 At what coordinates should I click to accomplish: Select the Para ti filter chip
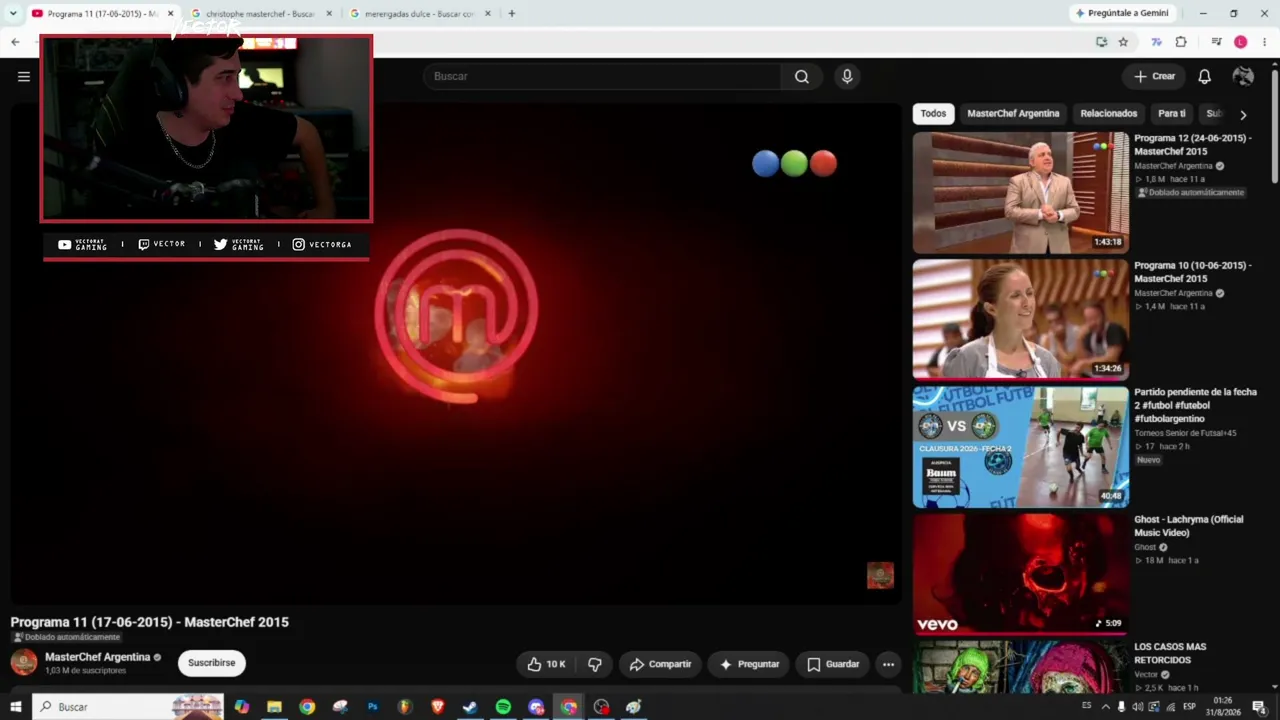[x=1172, y=114]
